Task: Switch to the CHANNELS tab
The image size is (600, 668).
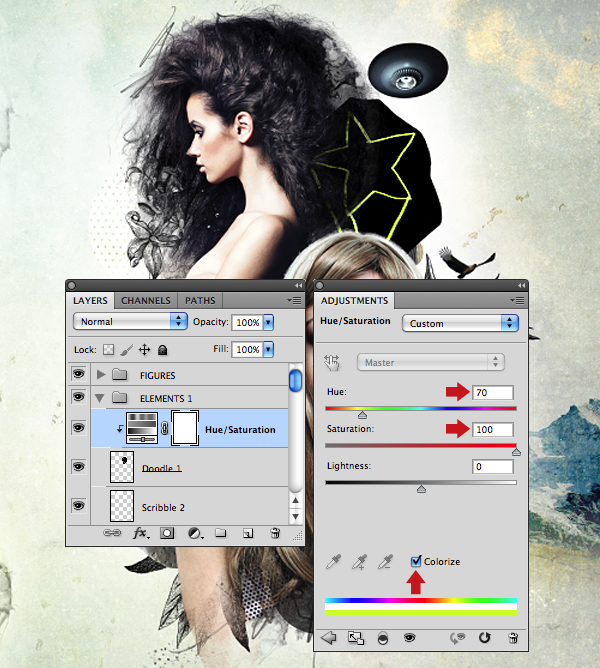Action: coord(146,300)
